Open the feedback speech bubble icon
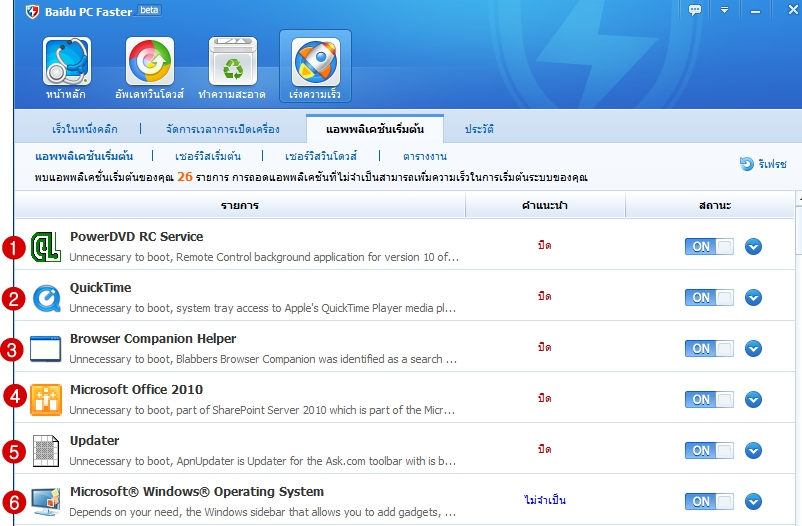The image size is (802, 526). click(695, 10)
